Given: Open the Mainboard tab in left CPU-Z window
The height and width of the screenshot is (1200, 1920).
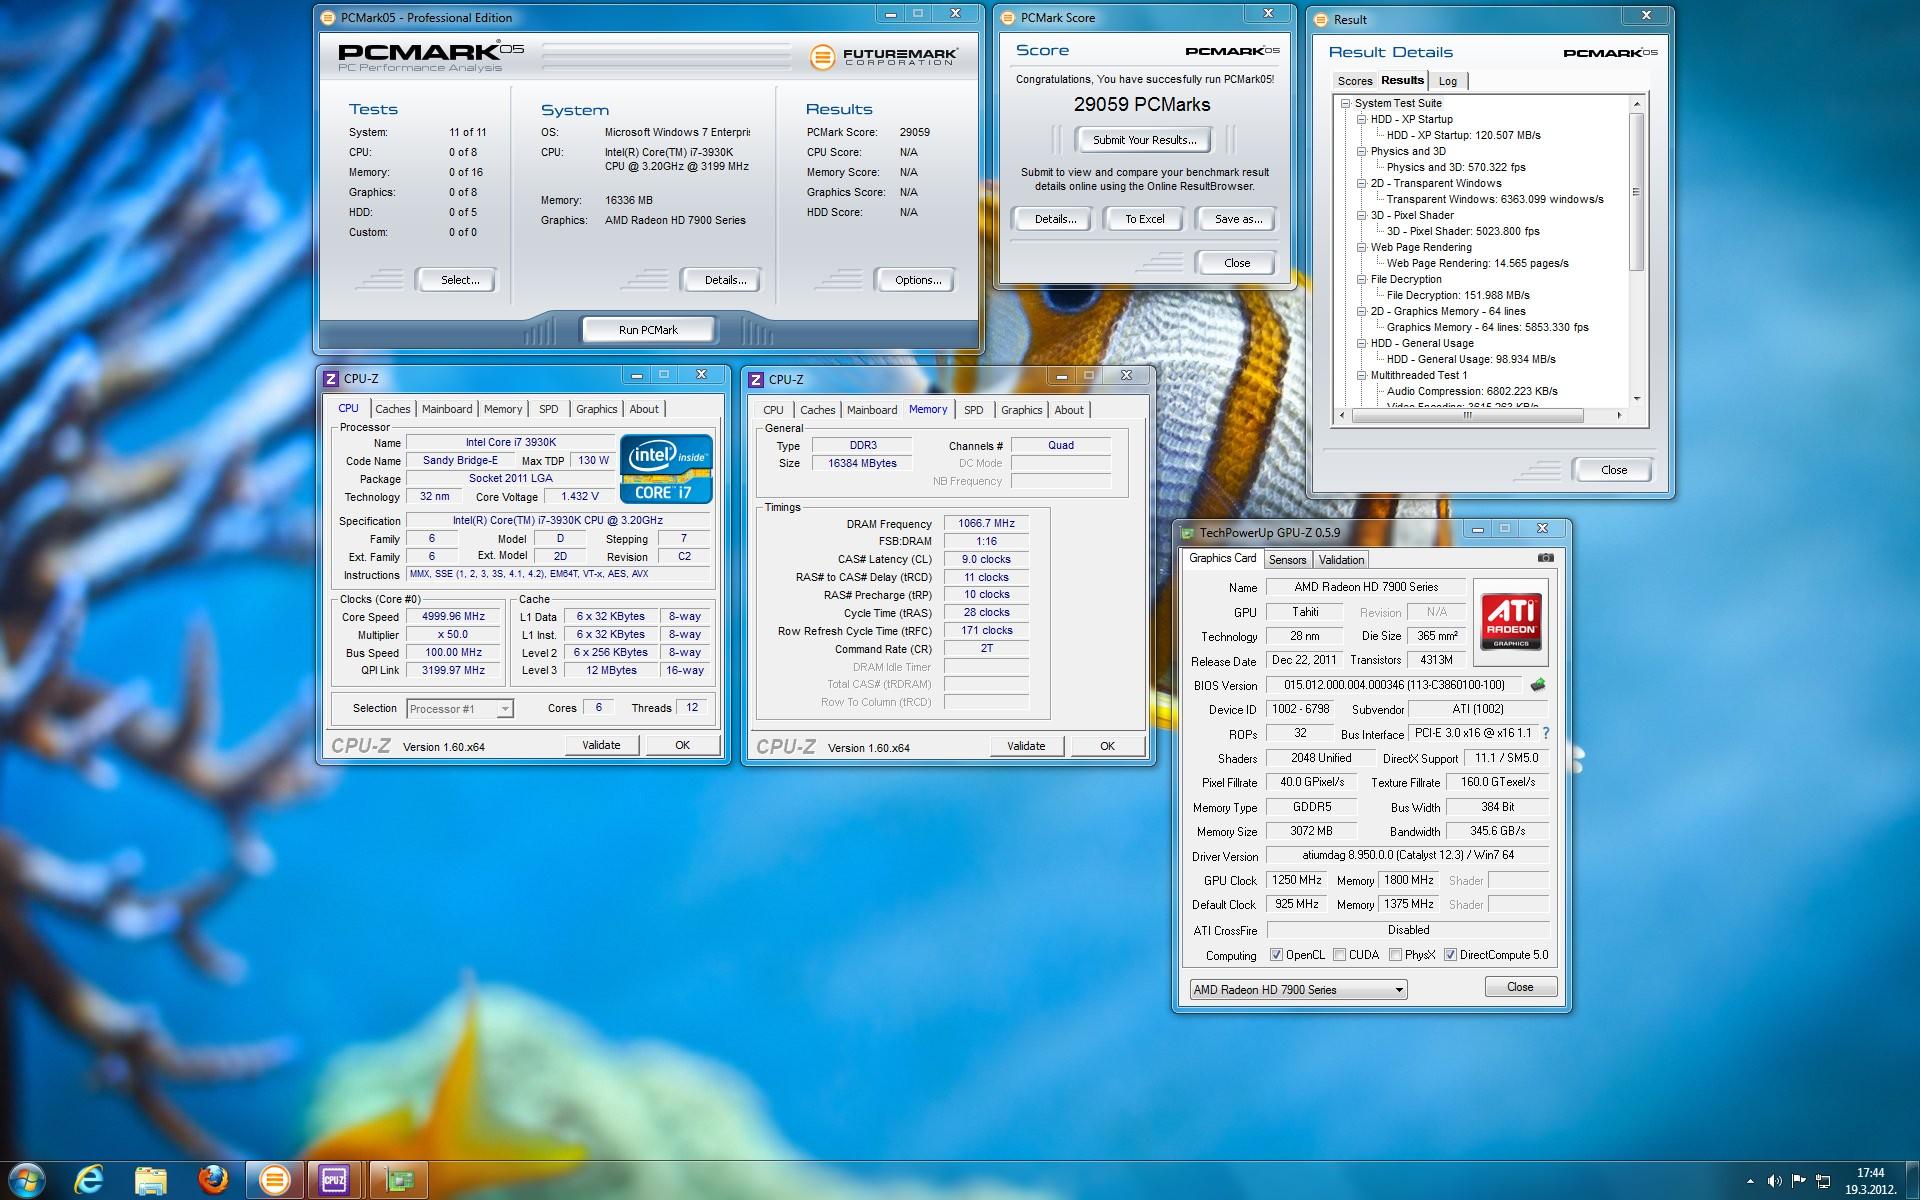Looking at the screenshot, I should 447,409.
